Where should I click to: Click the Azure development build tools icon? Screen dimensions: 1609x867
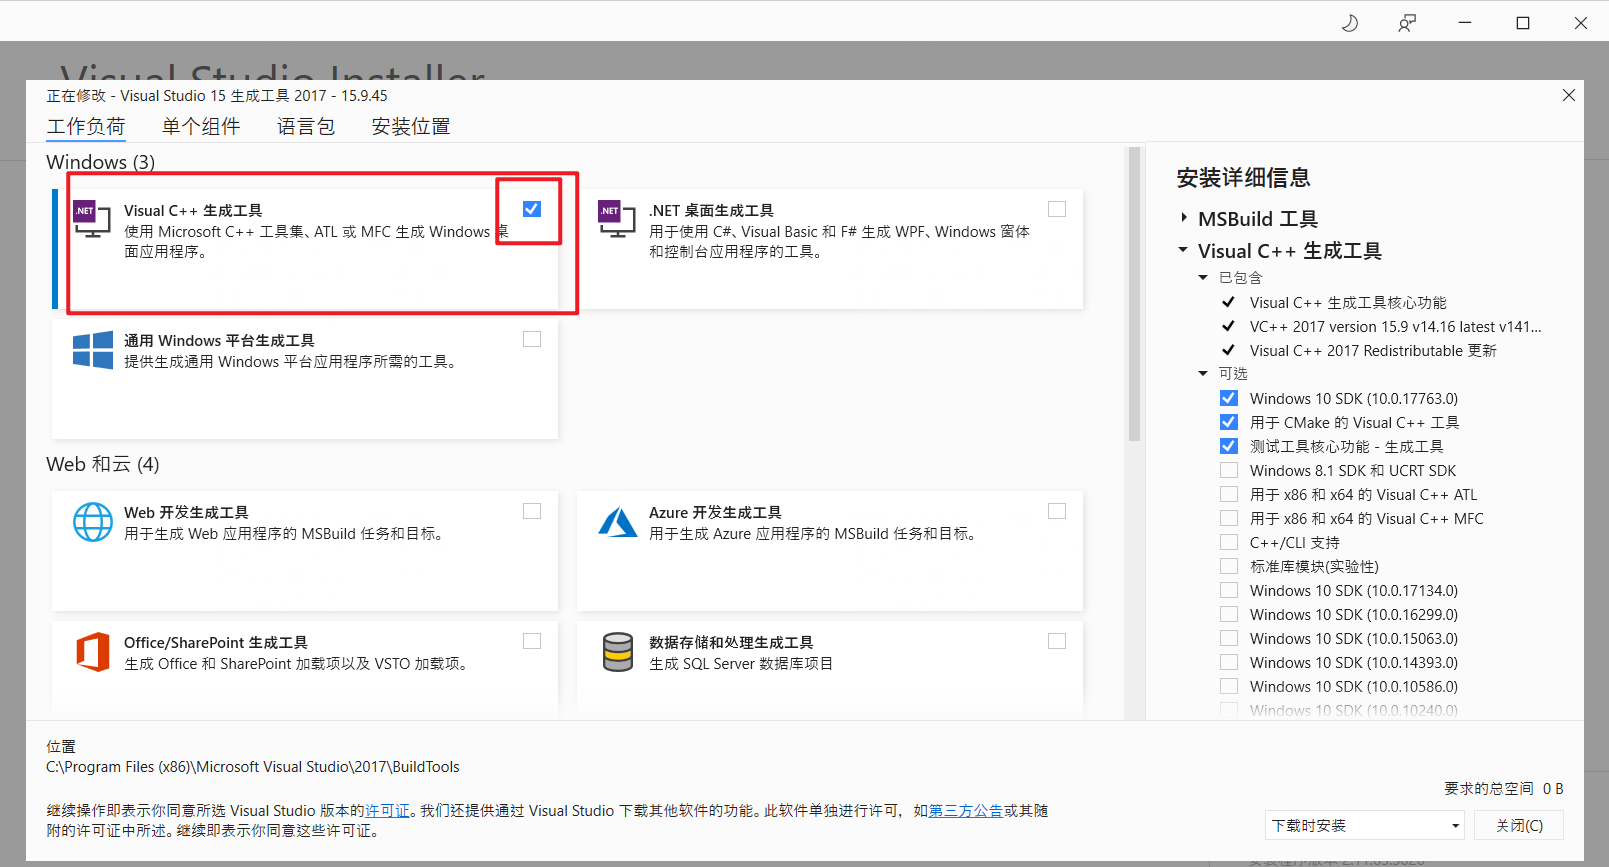click(617, 522)
